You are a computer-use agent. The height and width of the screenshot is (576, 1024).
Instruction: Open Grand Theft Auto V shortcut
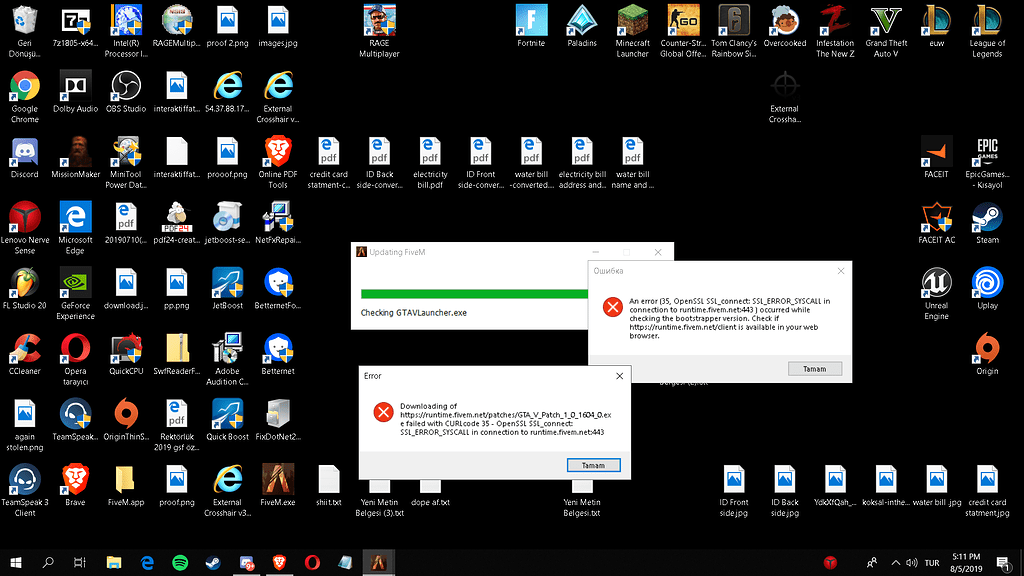tap(886, 21)
